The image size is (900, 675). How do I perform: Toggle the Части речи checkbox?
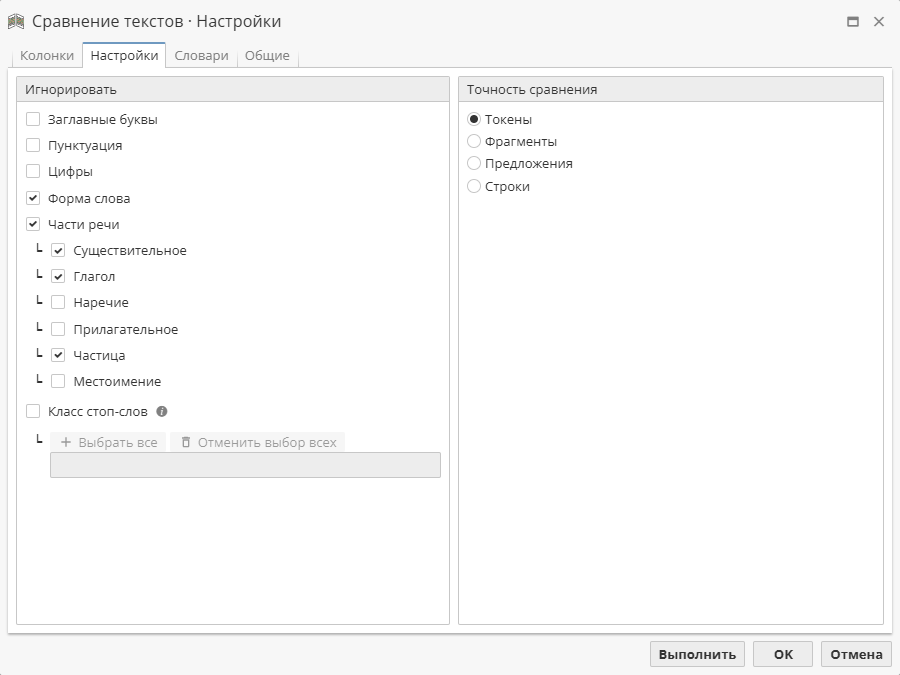(x=33, y=224)
